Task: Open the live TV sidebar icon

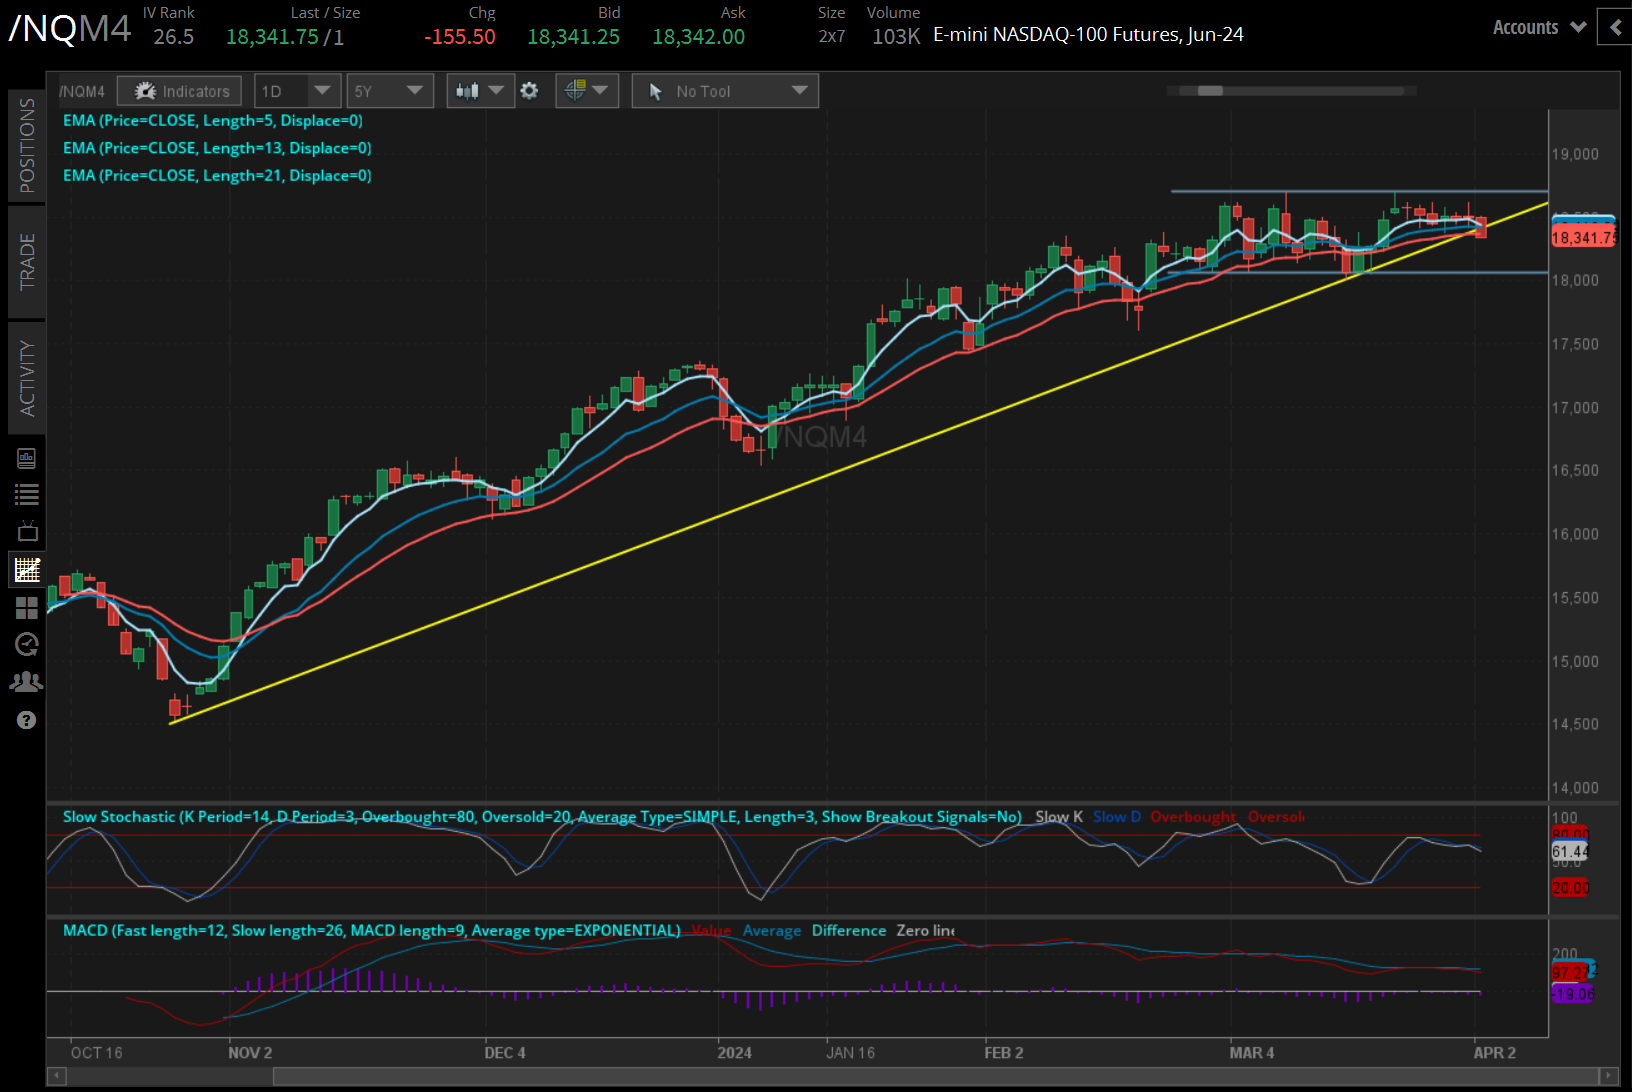Action: (x=27, y=531)
